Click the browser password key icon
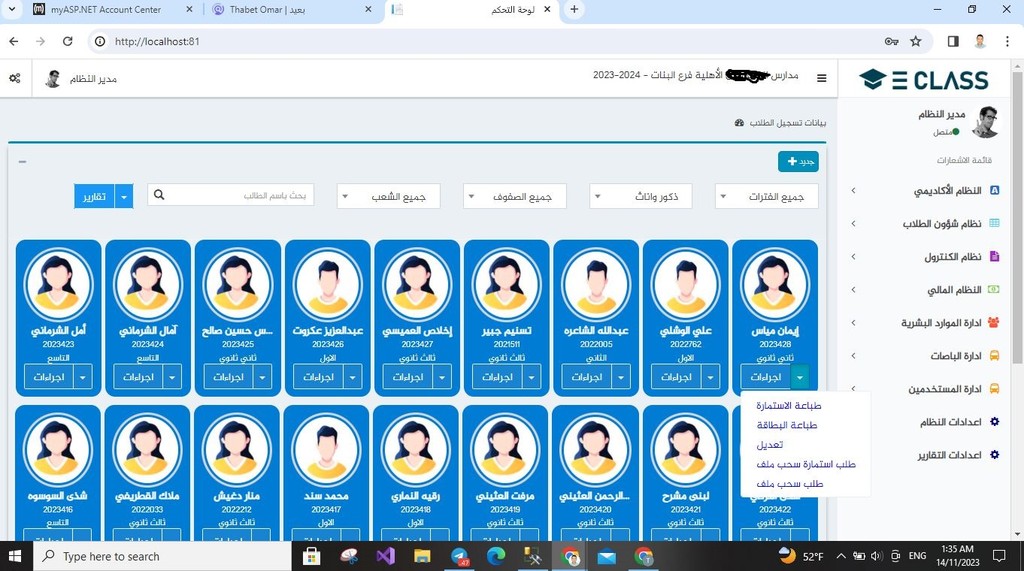 click(x=891, y=41)
